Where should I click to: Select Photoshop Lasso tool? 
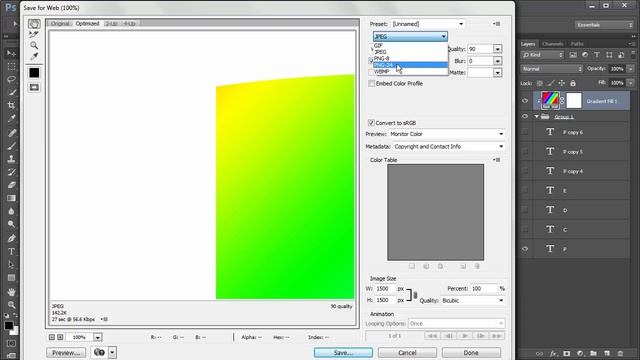click(x=11, y=80)
